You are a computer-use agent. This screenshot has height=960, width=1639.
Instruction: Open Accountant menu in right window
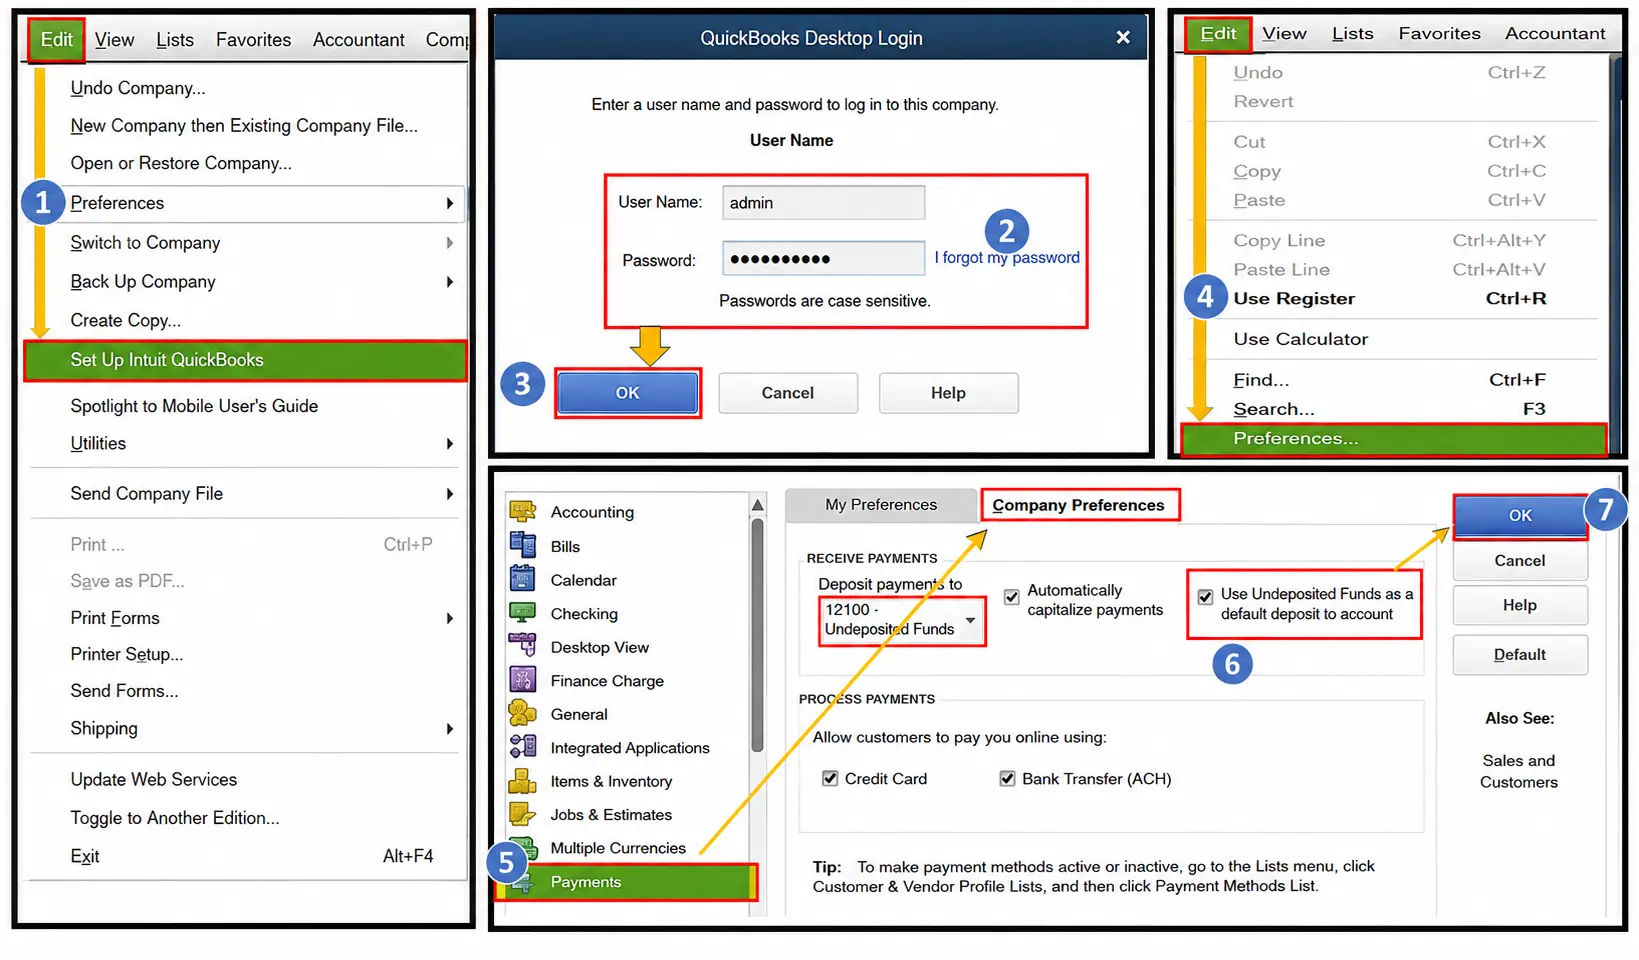point(1555,34)
